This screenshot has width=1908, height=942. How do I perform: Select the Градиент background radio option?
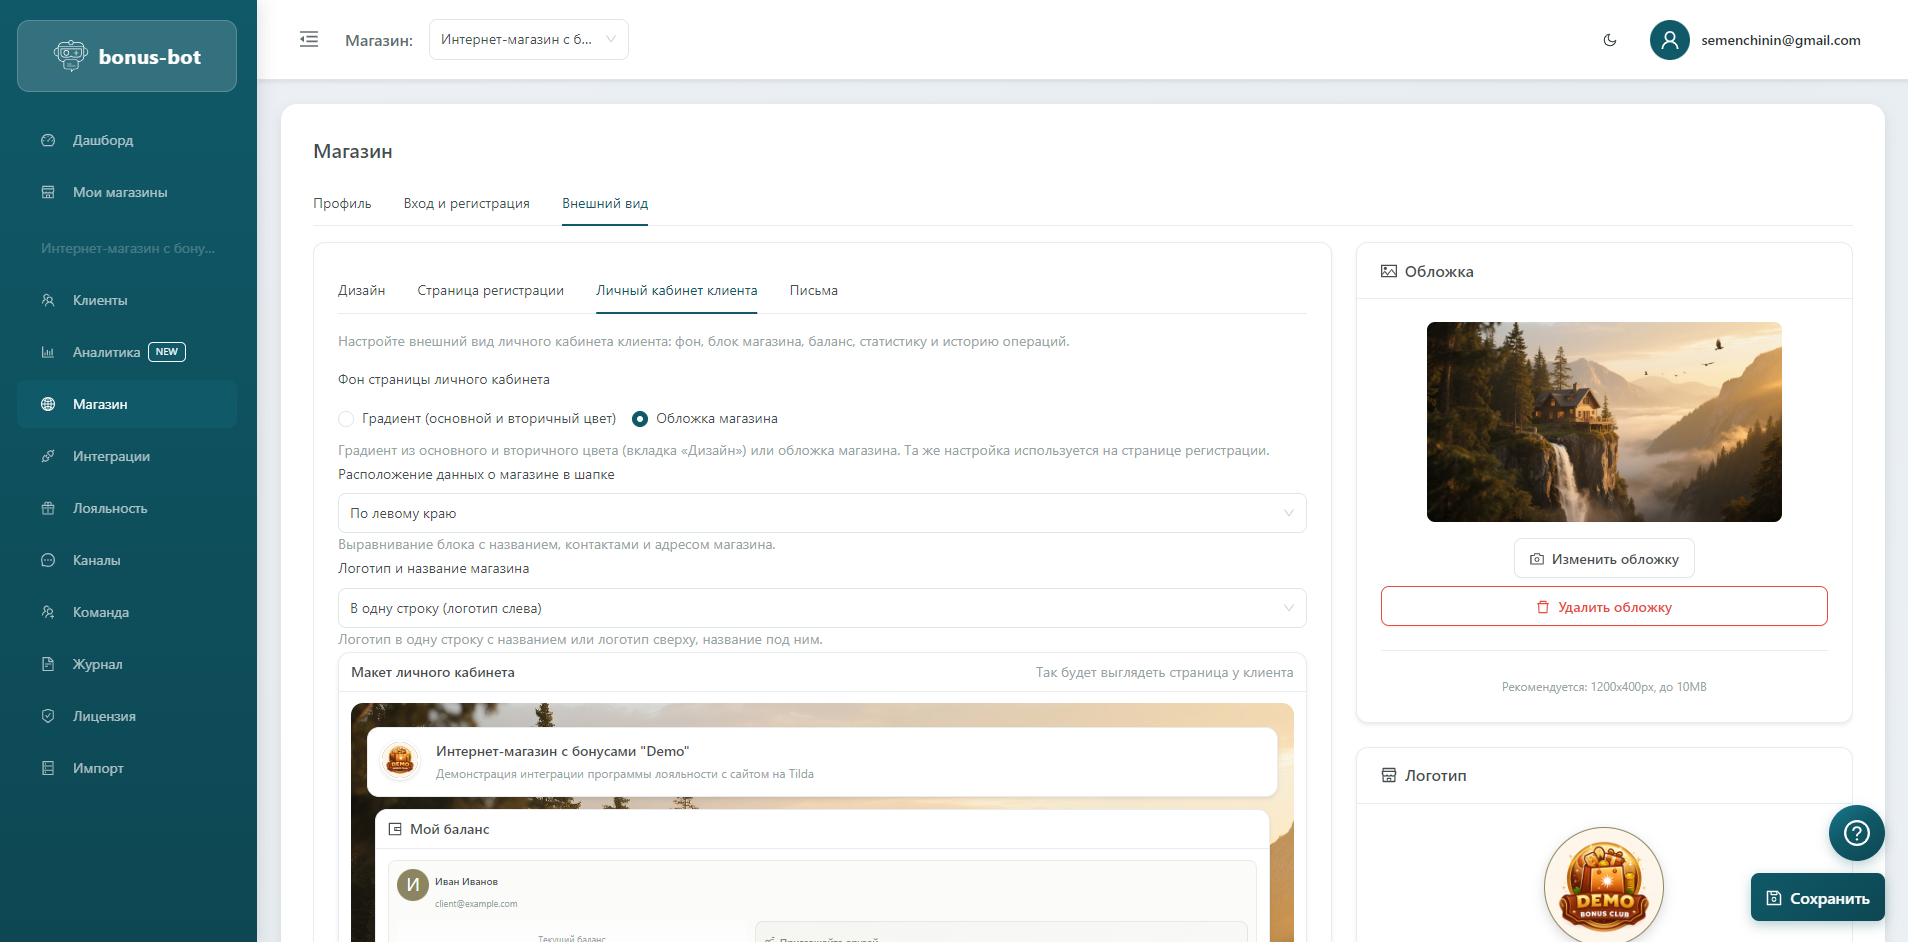click(347, 419)
